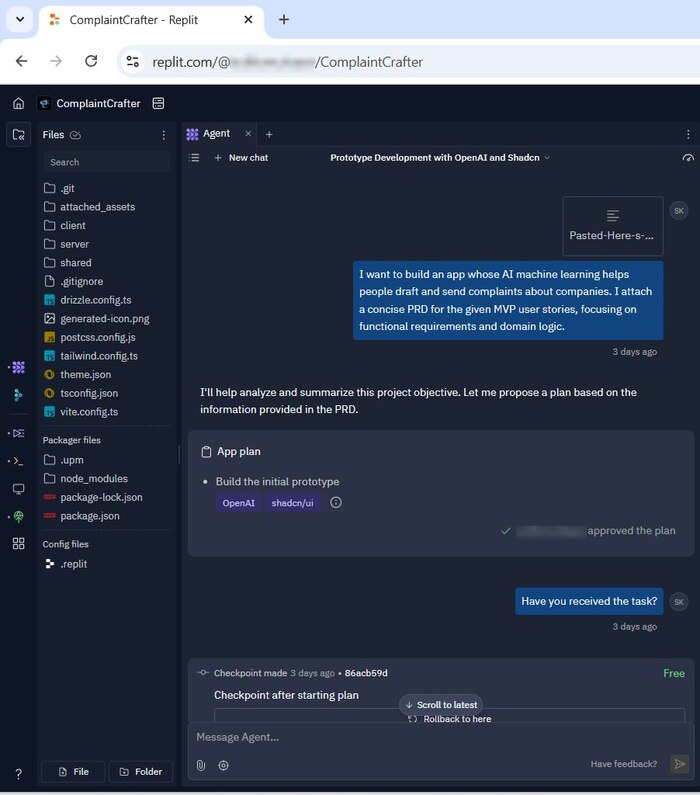The height and width of the screenshot is (795, 700).
Task: Open the Pasted-Here-s attachment thumbnail
Action: (x=612, y=225)
